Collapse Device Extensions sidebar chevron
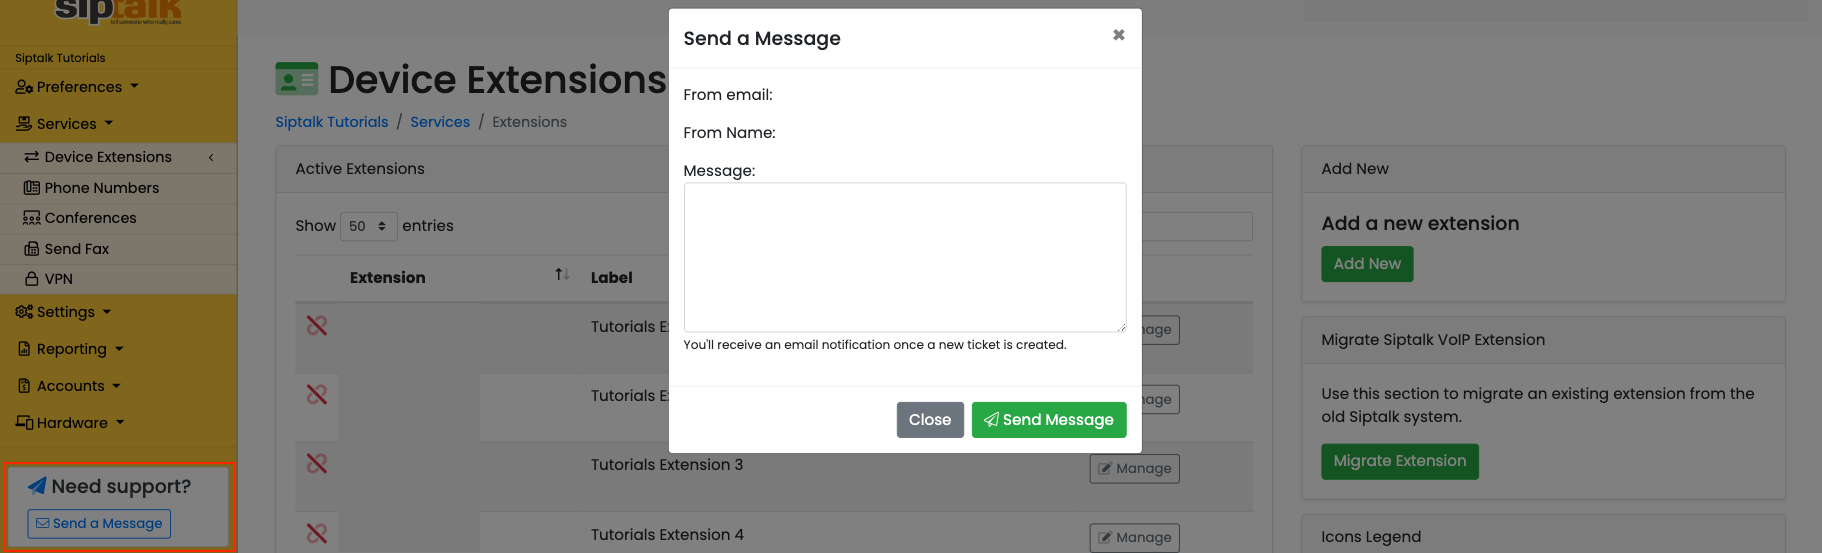Image resolution: width=1822 pixels, height=553 pixels. click(x=211, y=158)
